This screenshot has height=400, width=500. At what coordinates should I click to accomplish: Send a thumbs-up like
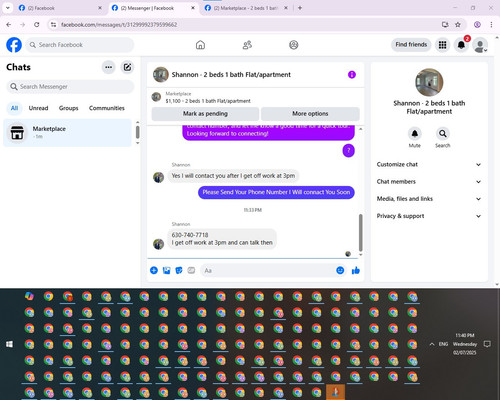[x=356, y=270]
